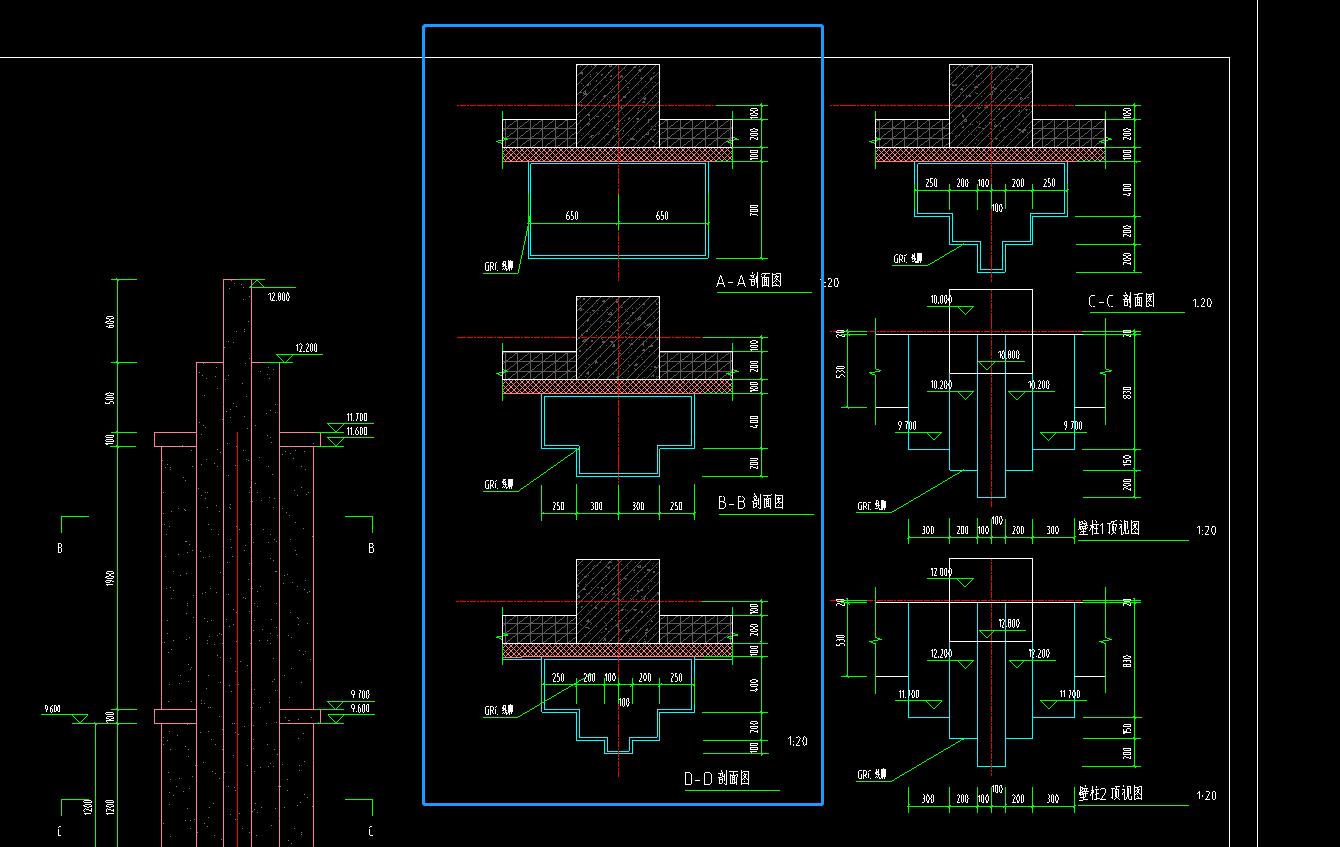Screen dimensions: 1340x847
Task: Select the 1:20 scale beside 壁柱2 title
Action: point(1206,796)
